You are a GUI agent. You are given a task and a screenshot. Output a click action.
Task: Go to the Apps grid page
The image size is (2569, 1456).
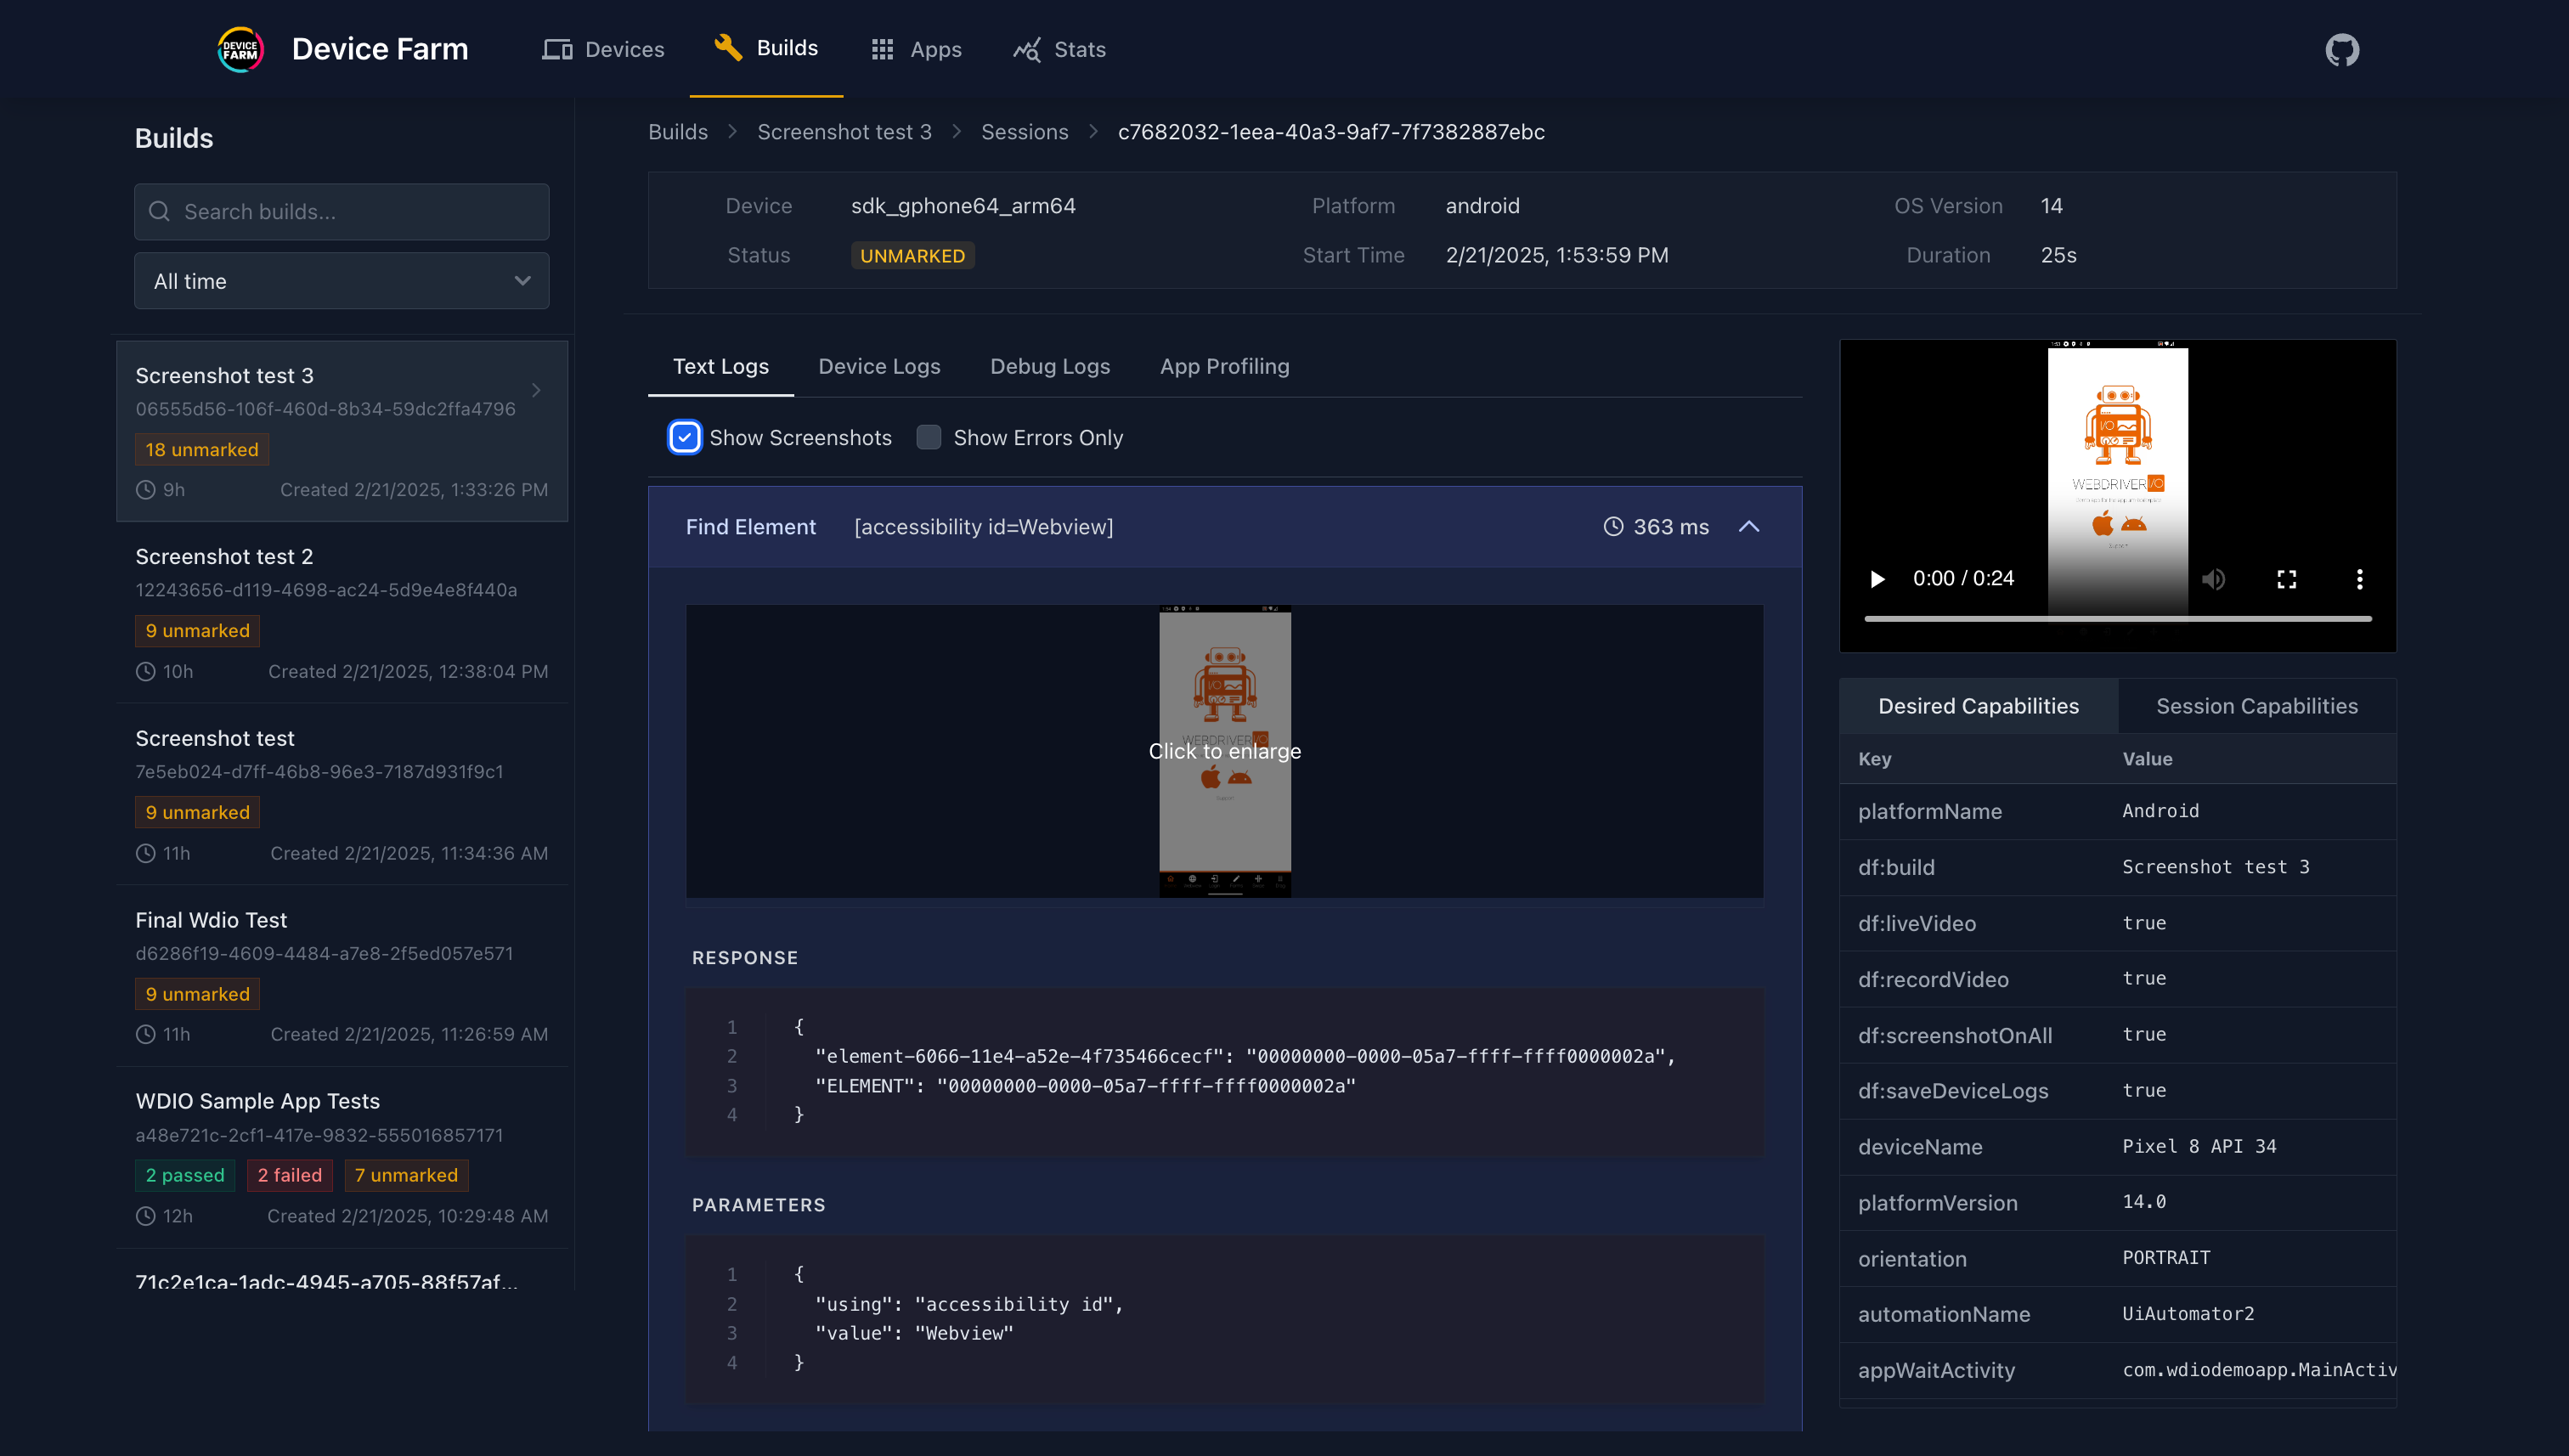click(916, 49)
